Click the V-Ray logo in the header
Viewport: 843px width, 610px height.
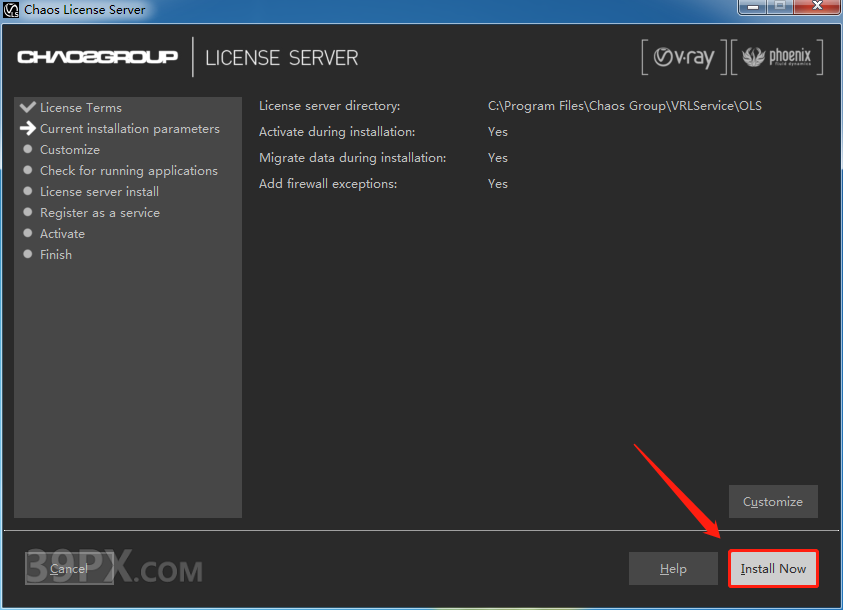click(x=684, y=57)
